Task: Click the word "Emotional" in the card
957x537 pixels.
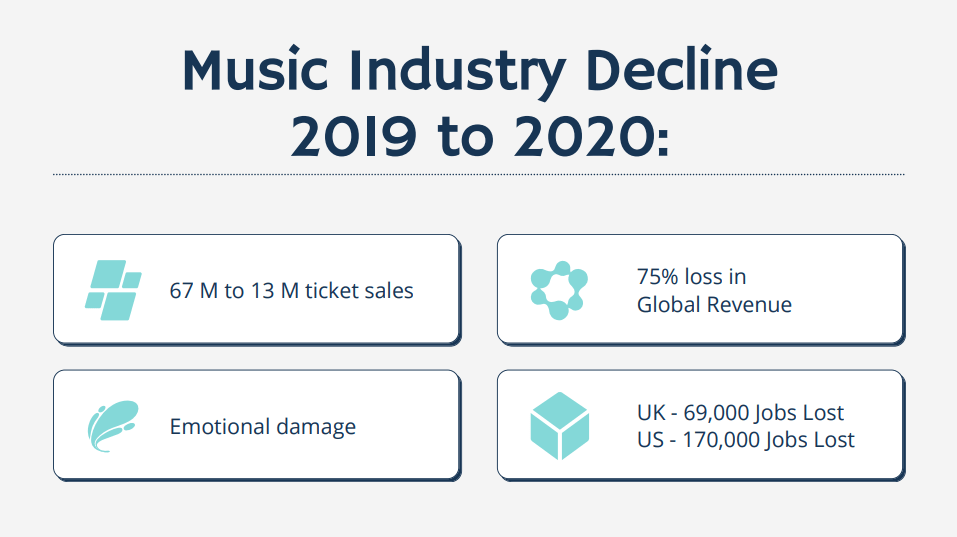Action: [219, 427]
